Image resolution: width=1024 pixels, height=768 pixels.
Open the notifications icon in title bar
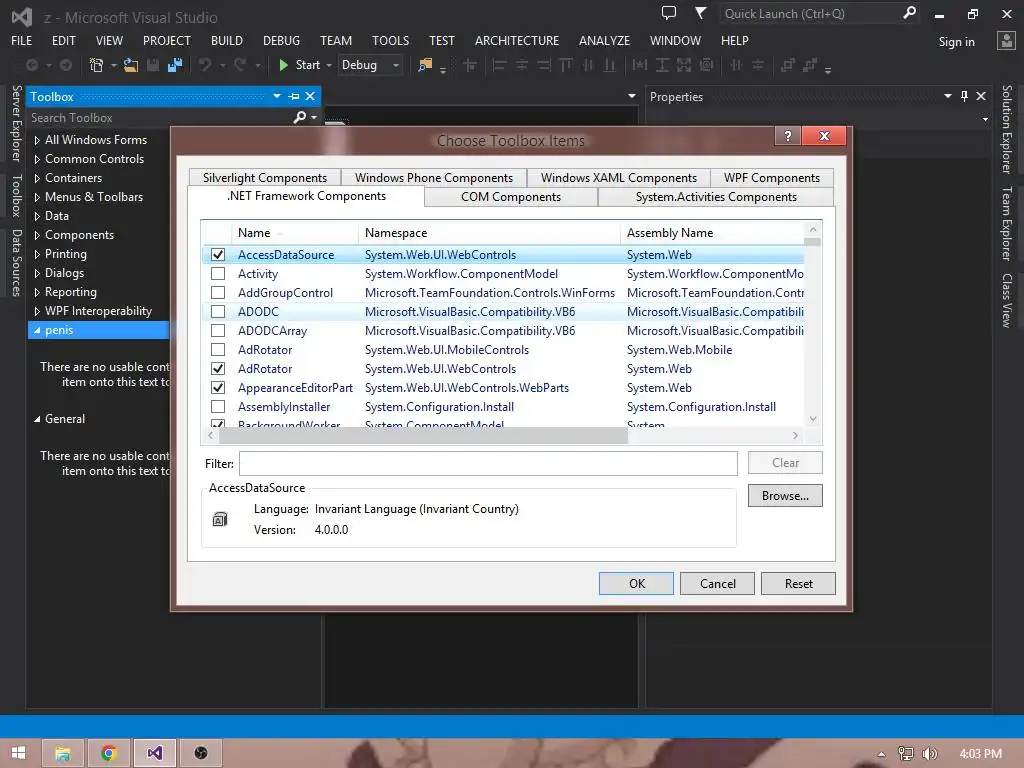pyautogui.click(x=669, y=12)
